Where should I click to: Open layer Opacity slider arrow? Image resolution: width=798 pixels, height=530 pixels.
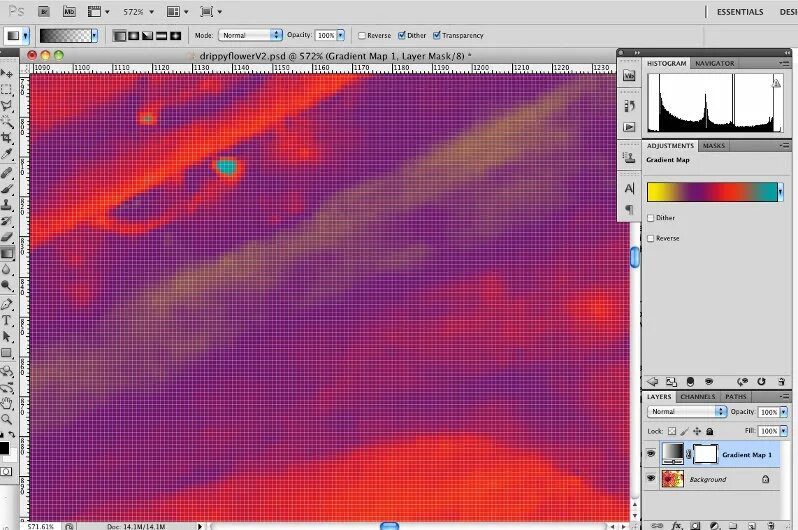(783, 412)
